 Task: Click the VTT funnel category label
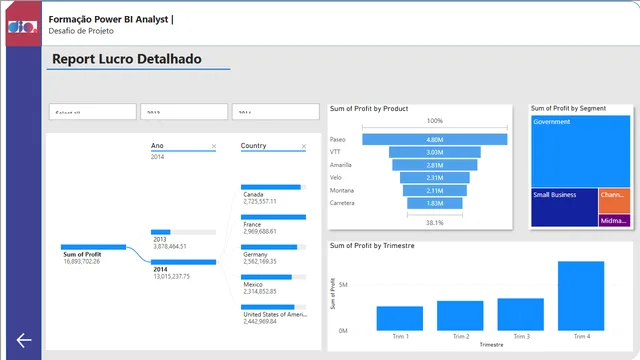335,152
